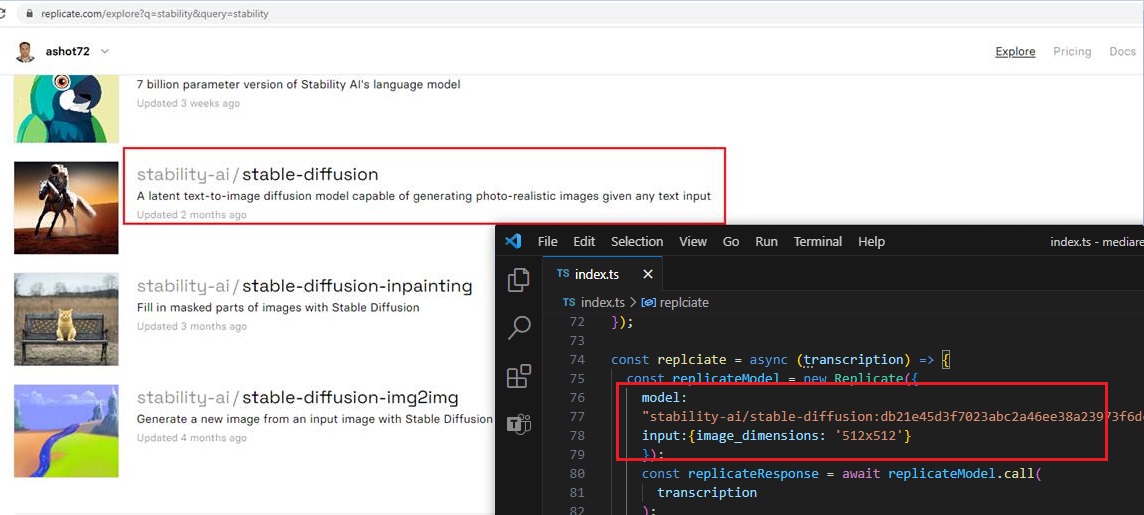Open the Terminal menu in VS Code
The image size is (1144, 515).
818,241
